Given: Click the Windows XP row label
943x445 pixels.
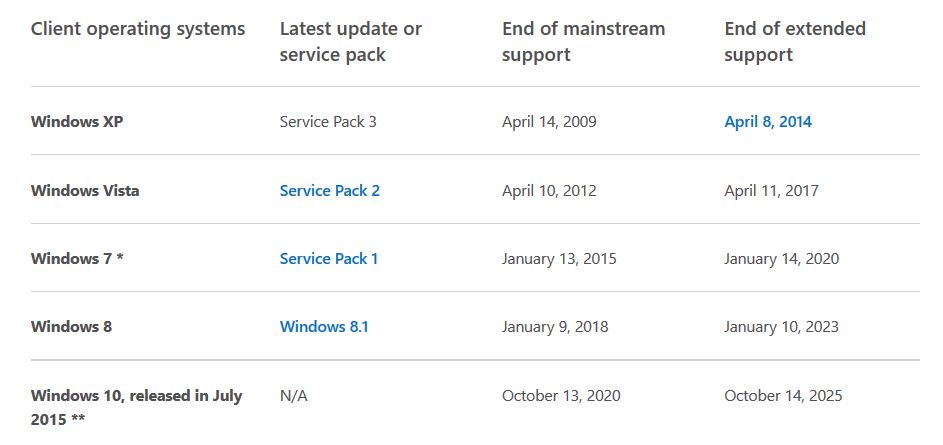Looking at the screenshot, I should tap(77, 122).
